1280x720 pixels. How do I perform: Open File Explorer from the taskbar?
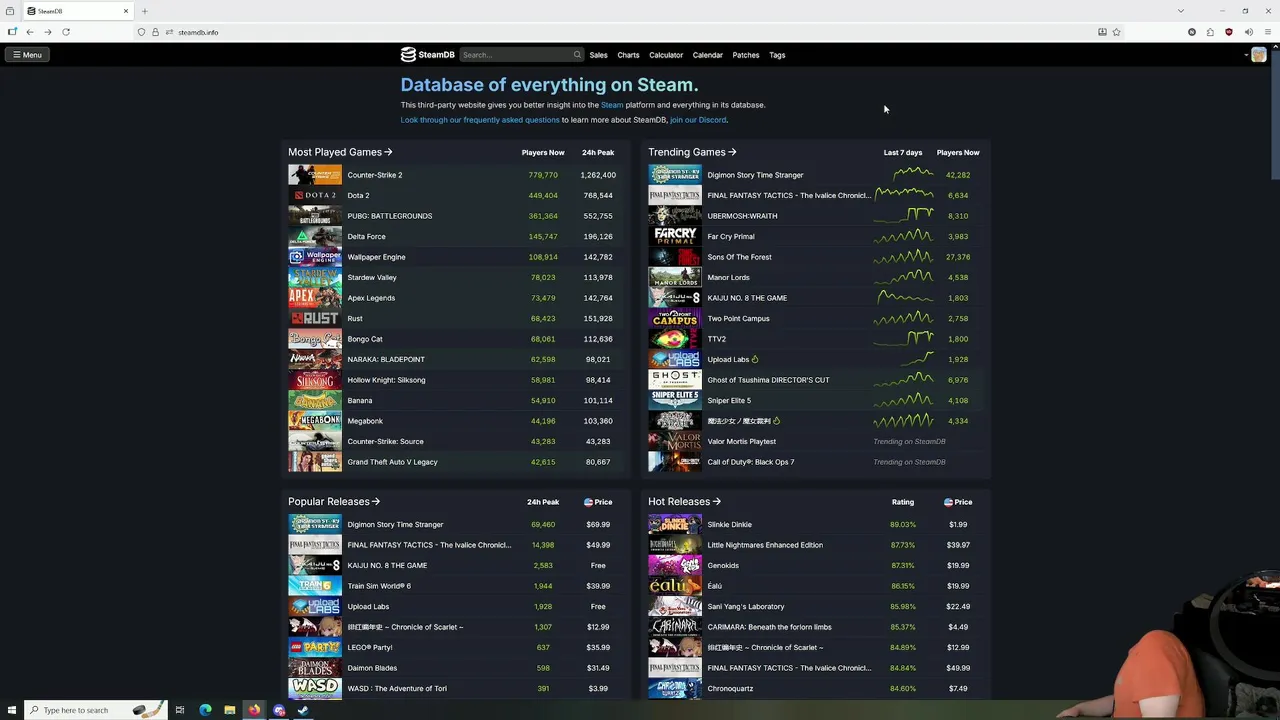(230, 710)
